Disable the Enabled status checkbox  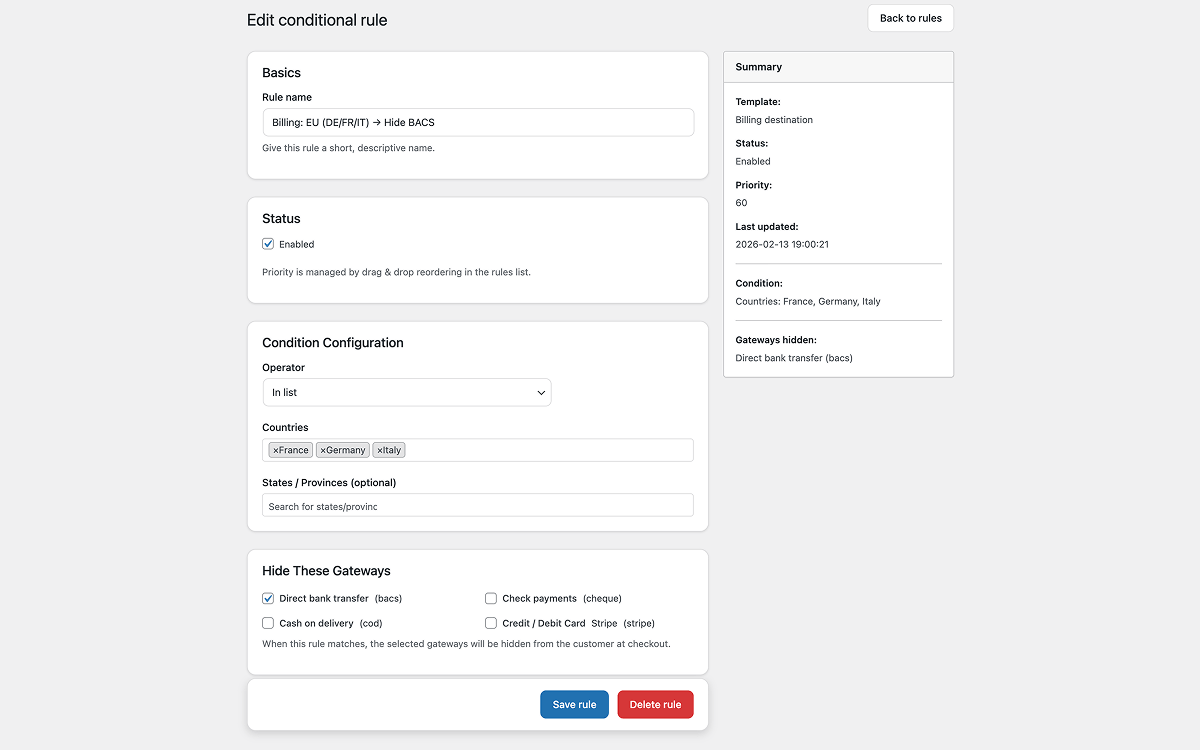point(268,243)
